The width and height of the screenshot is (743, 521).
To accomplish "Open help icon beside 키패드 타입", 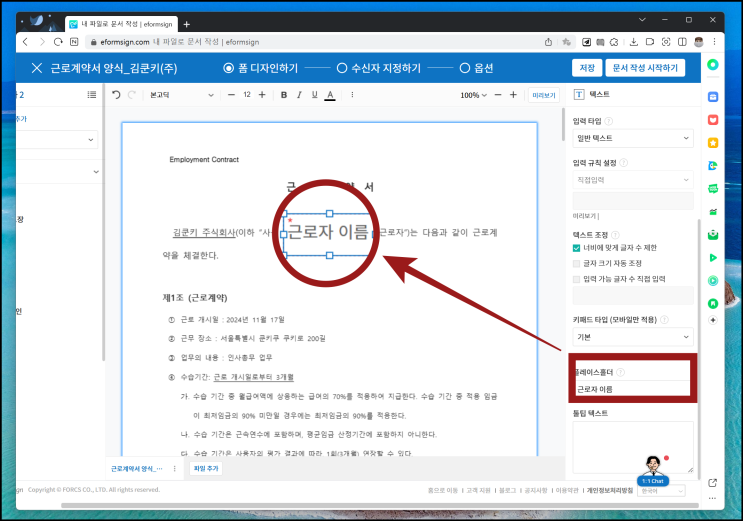I will (x=664, y=320).
